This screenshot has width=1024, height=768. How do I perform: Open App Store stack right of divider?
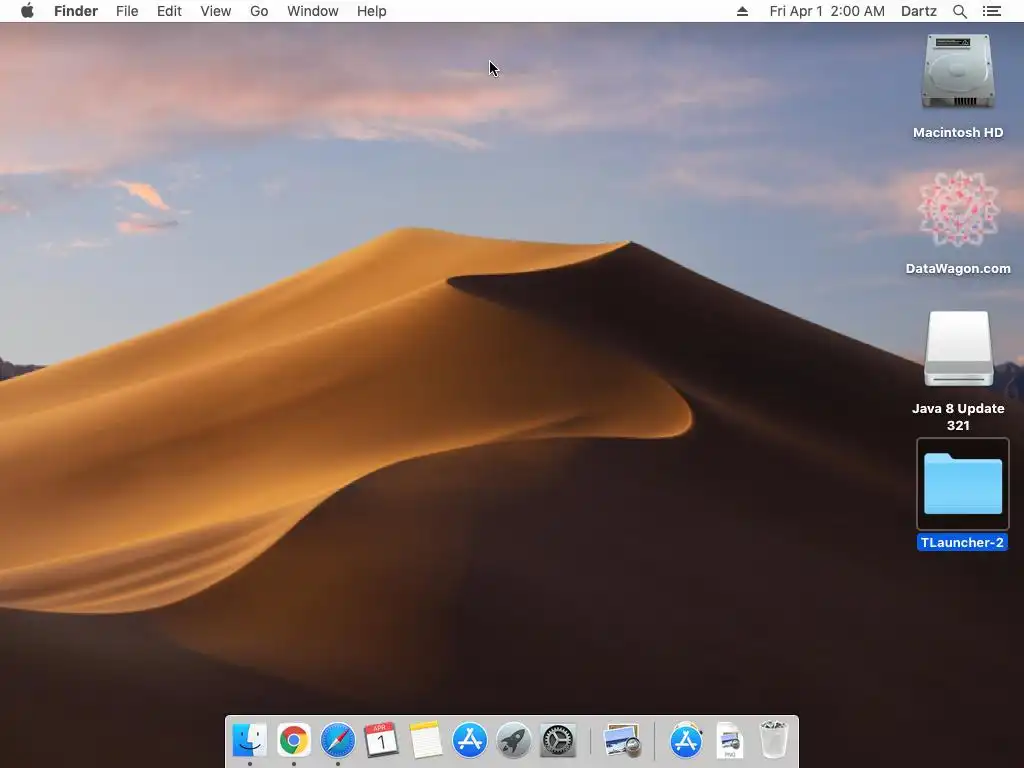[x=686, y=740]
